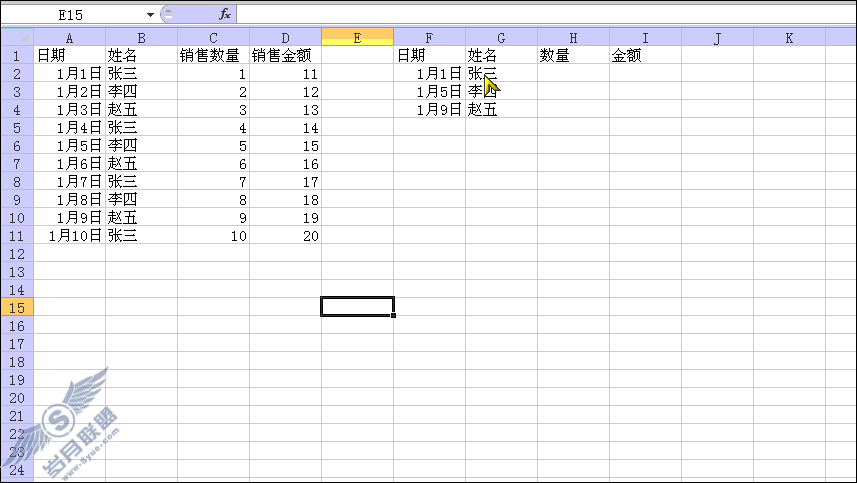This screenshot has width=857, height=483.
Task: Click cell C1 containing 销售数量
Action: coord(214,55)
